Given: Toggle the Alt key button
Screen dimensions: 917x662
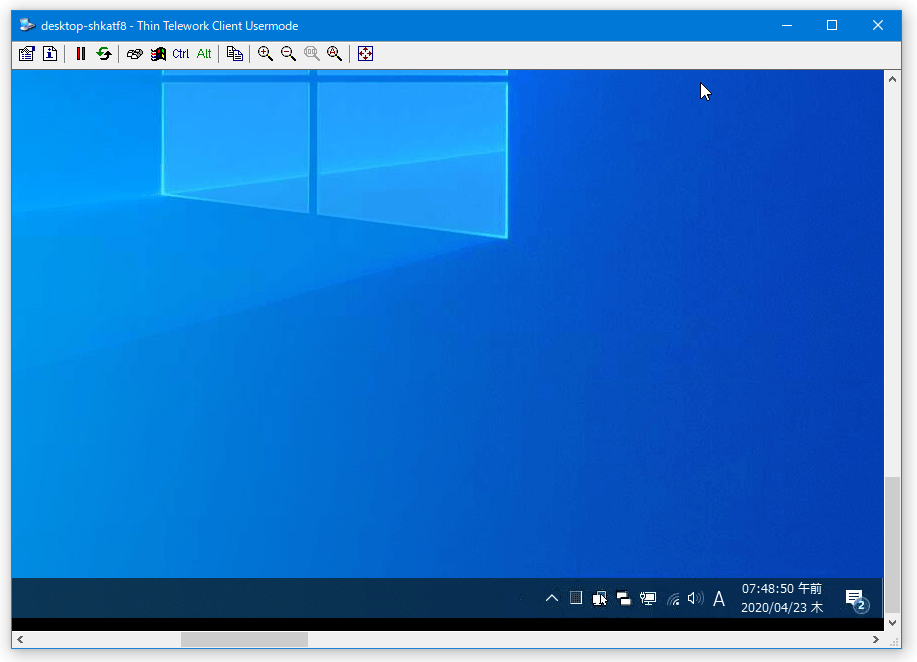Looking at the screenshot, I should point(204,54).
